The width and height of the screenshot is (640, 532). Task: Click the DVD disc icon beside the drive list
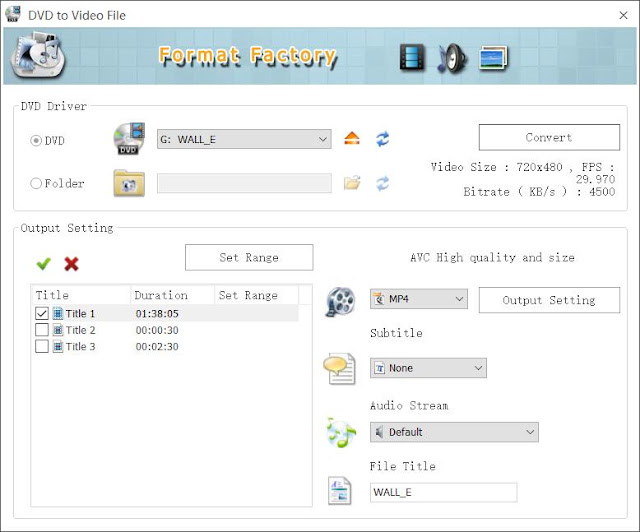pos(129,138)
